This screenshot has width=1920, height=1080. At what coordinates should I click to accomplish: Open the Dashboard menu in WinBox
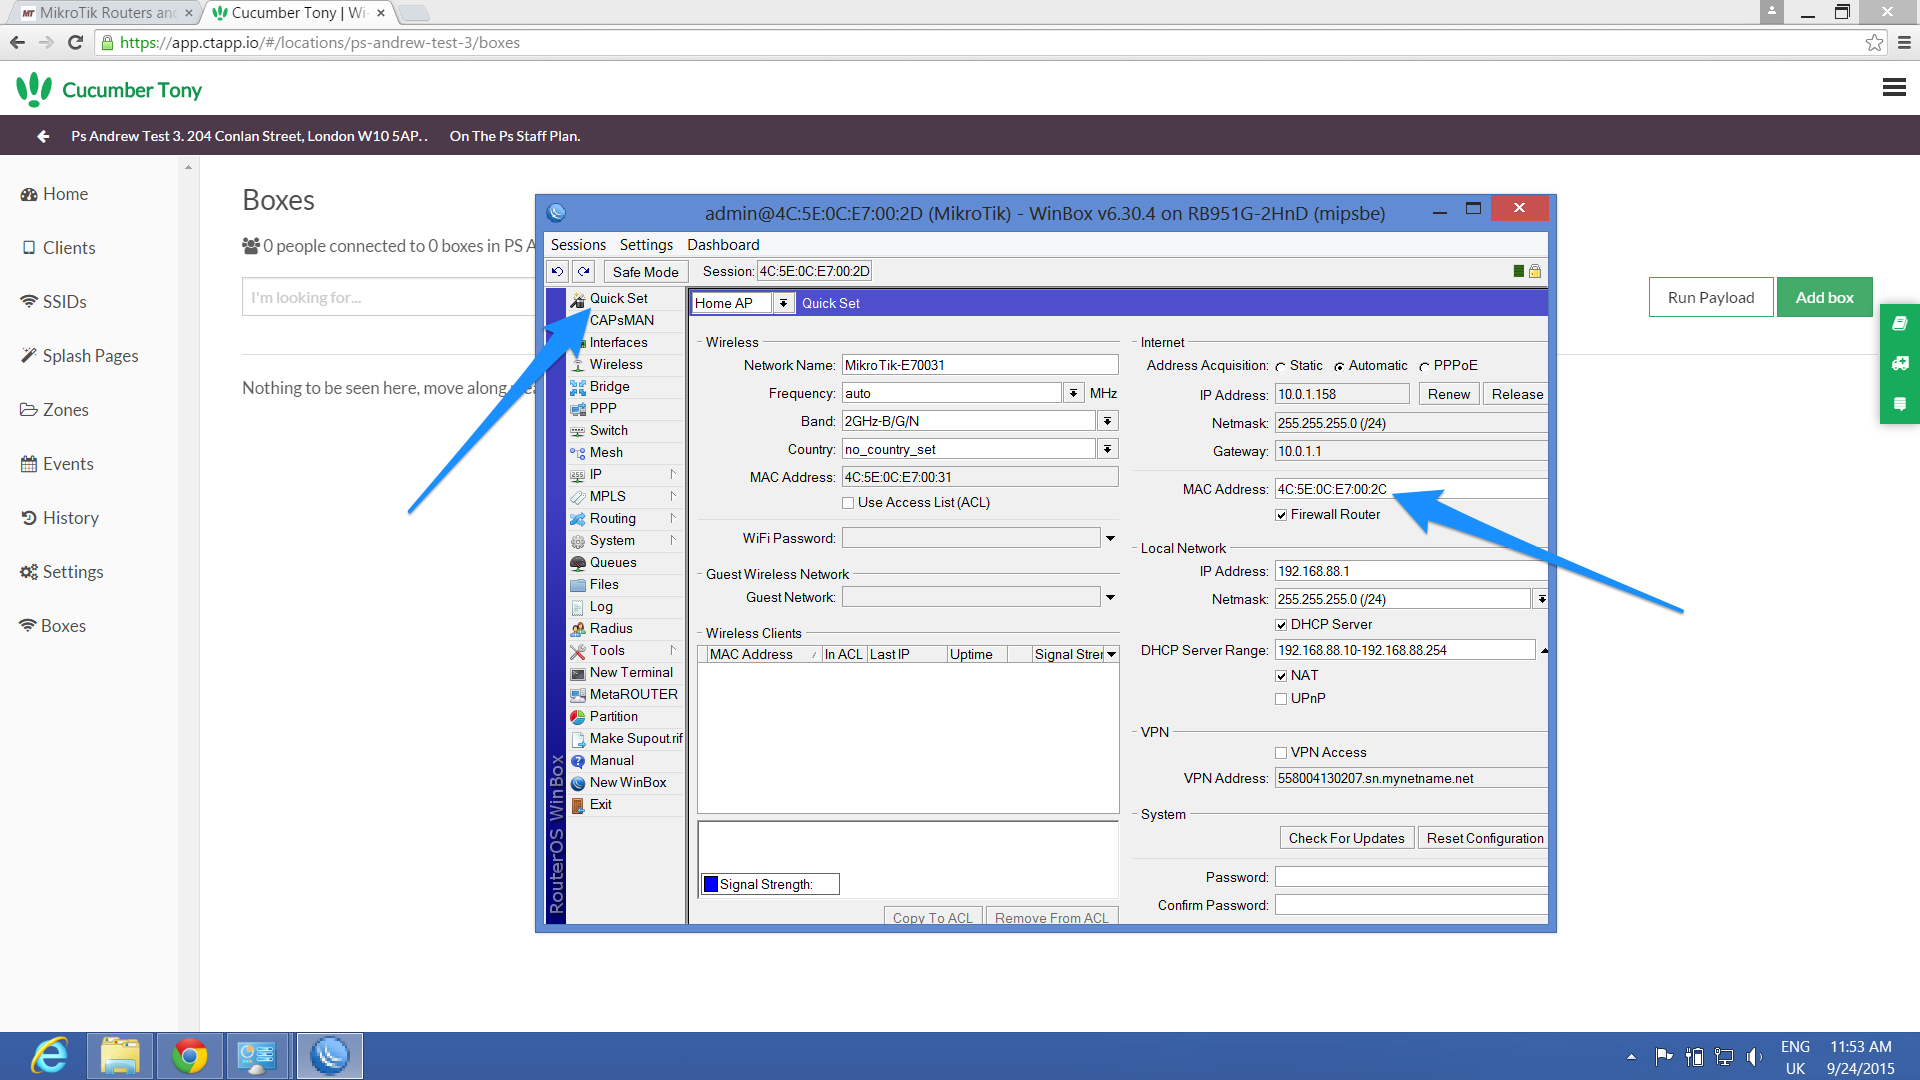click(723, 245)
